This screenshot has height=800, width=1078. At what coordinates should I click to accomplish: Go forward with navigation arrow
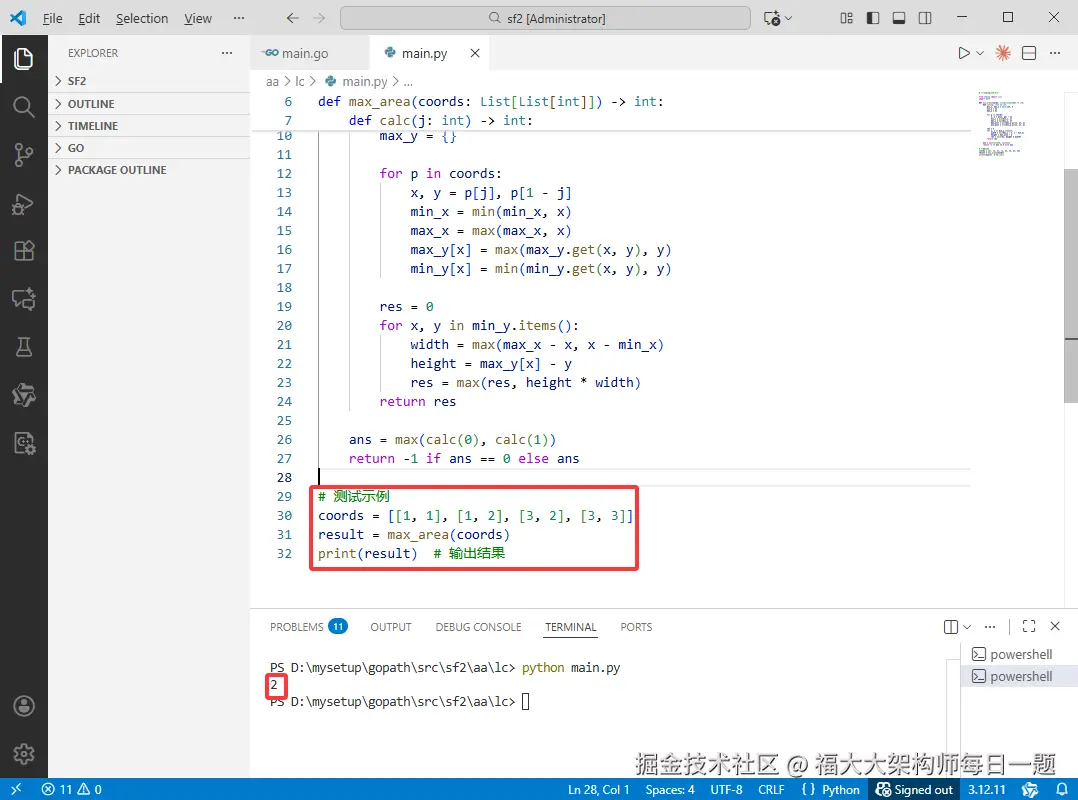(319, 18)
